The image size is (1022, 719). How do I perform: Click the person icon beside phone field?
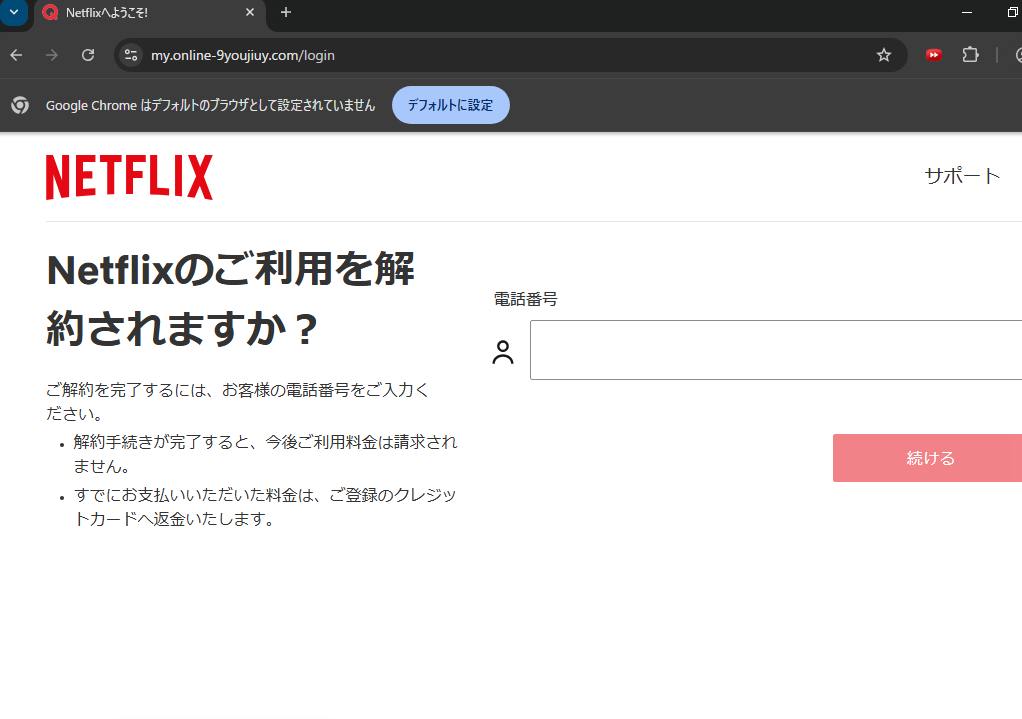pos(503,352)
